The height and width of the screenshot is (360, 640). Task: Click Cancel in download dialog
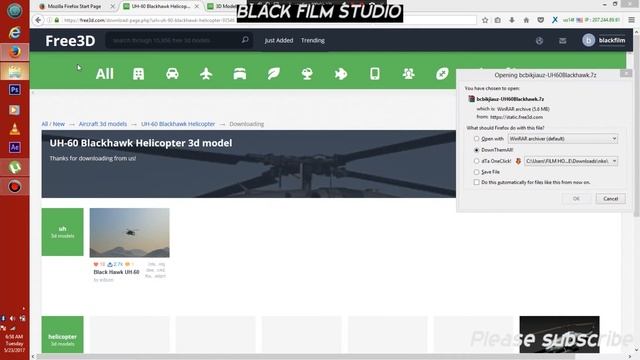tap(610, 198)
